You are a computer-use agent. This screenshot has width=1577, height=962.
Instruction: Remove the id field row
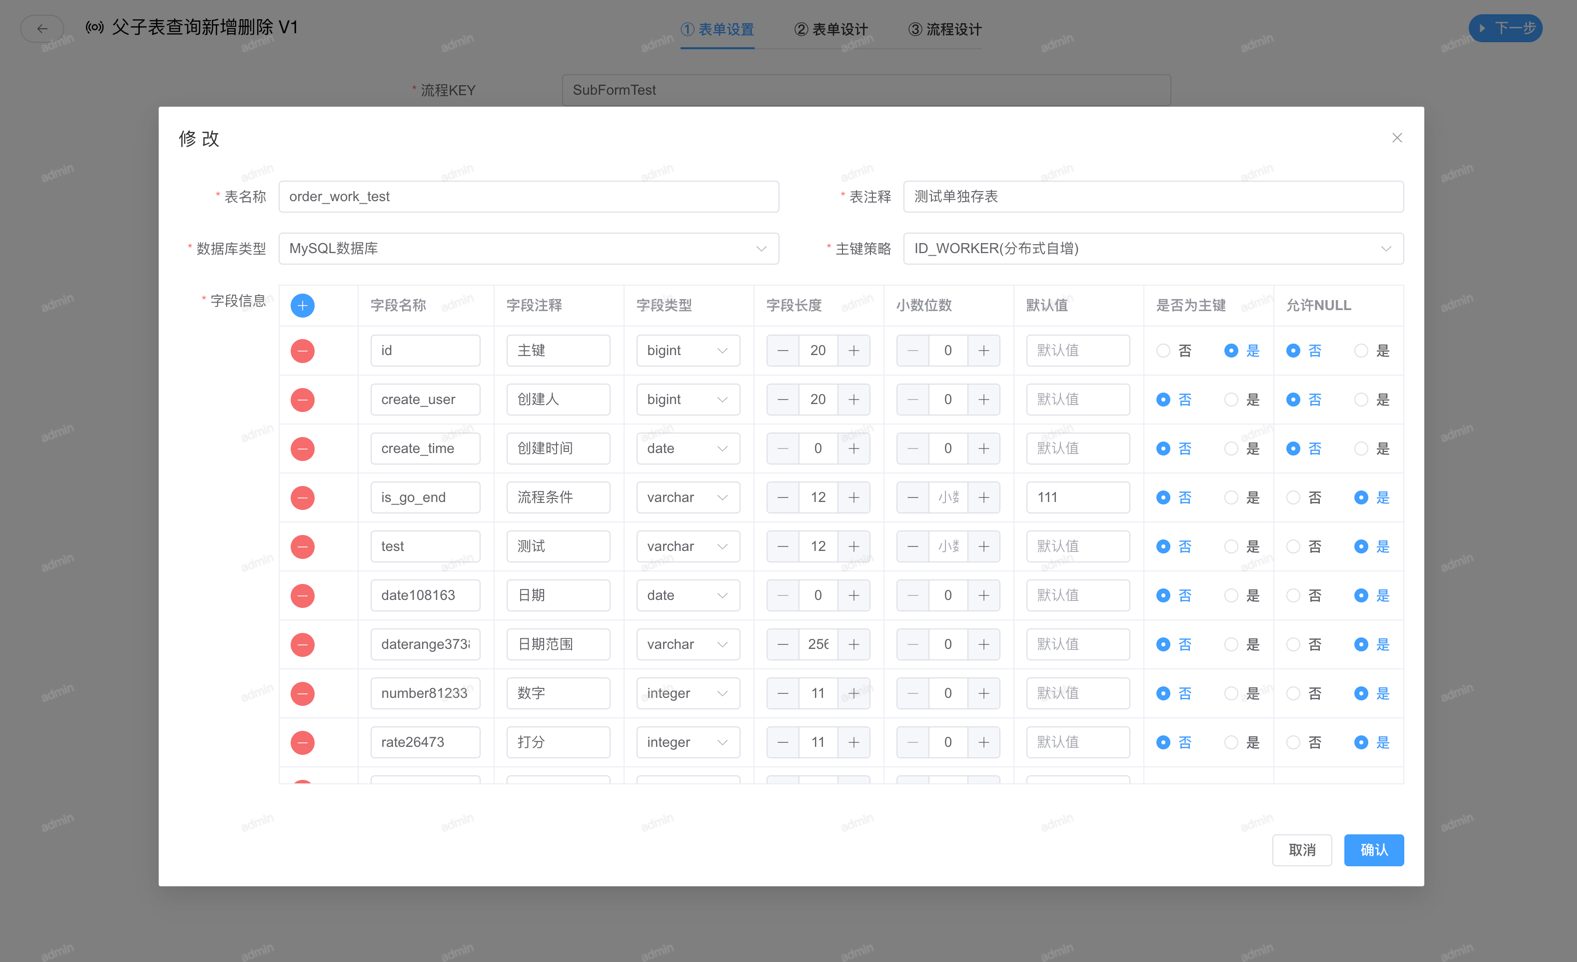click(x=302, y=351)
